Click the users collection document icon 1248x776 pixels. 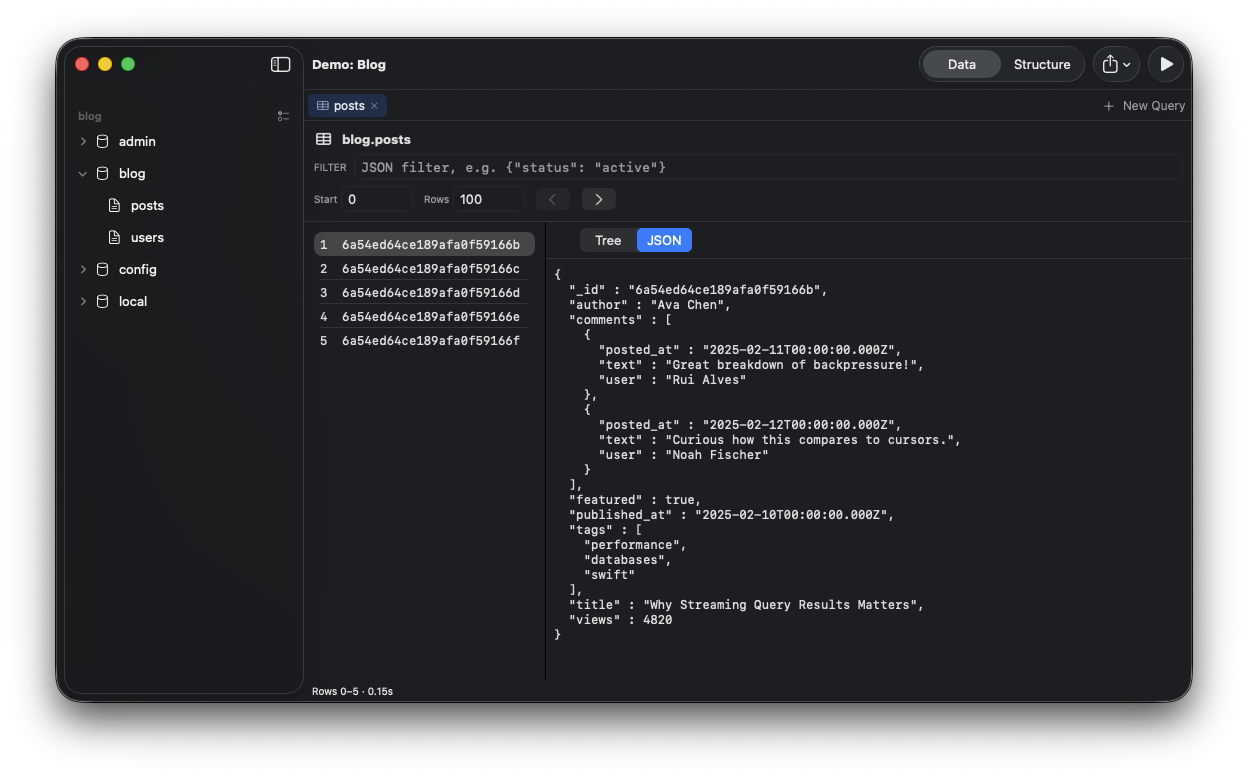pos(114,238)
